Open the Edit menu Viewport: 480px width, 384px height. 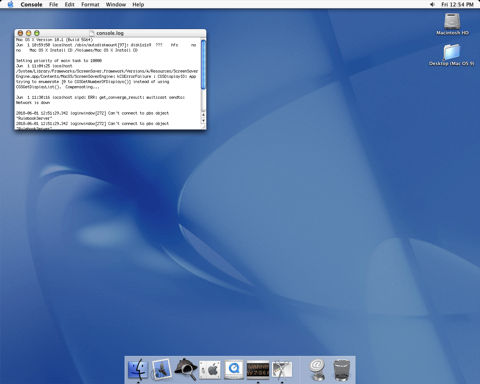69,4
